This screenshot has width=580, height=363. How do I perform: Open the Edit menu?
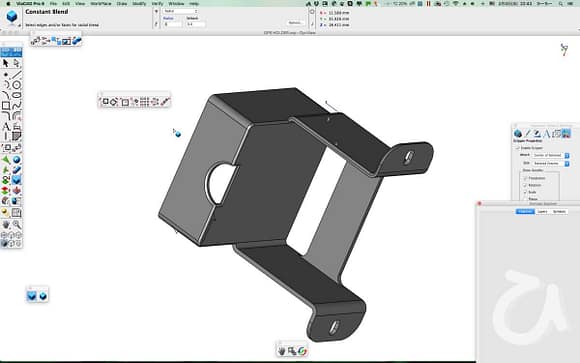(66, 3)
